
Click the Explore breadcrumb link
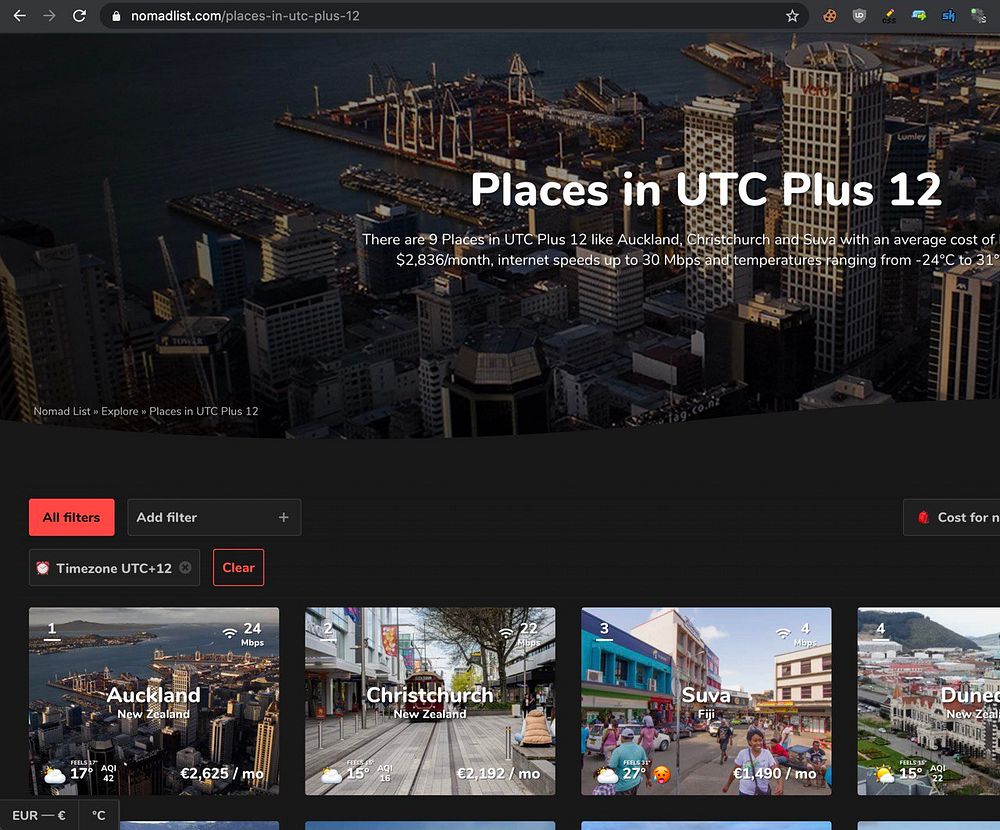tap(119, 411)
